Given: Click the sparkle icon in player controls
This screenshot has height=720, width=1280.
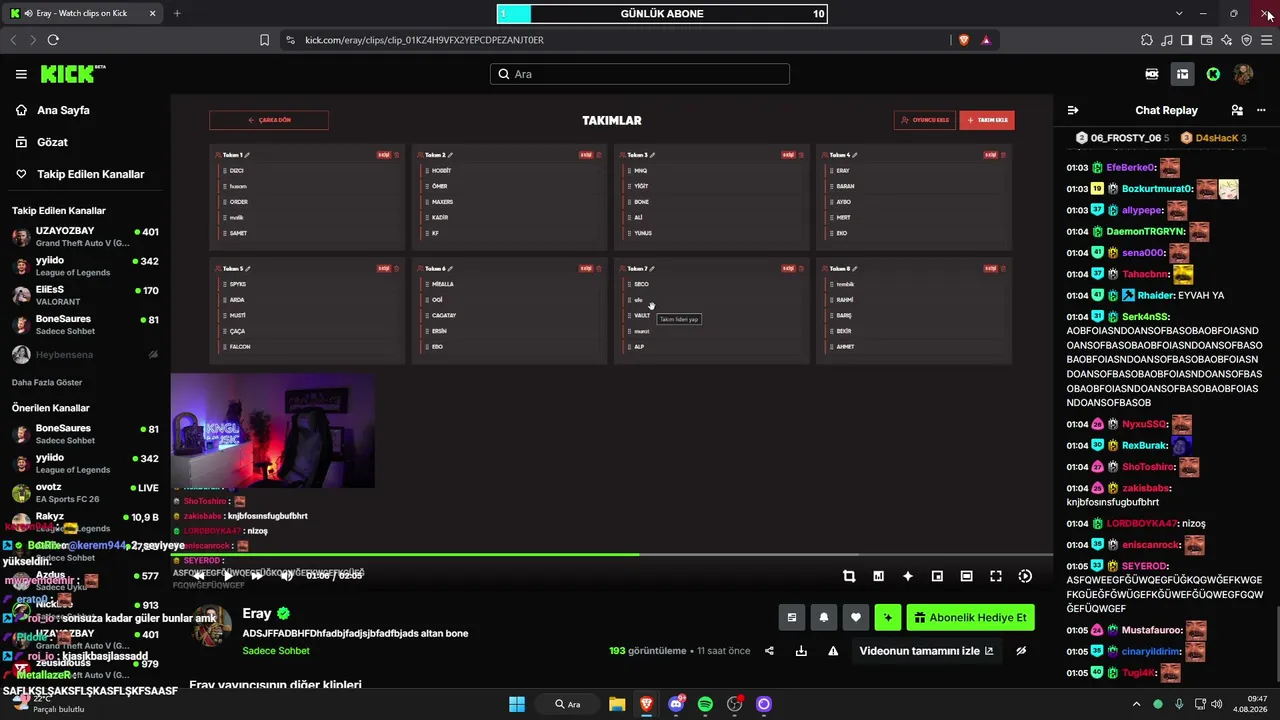Looking at the screenshot, I should 908,576.
